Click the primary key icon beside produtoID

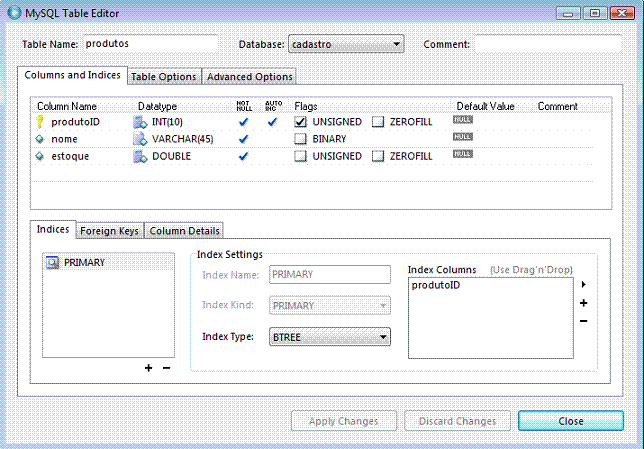pyautogui.click(x=40, y=122)
